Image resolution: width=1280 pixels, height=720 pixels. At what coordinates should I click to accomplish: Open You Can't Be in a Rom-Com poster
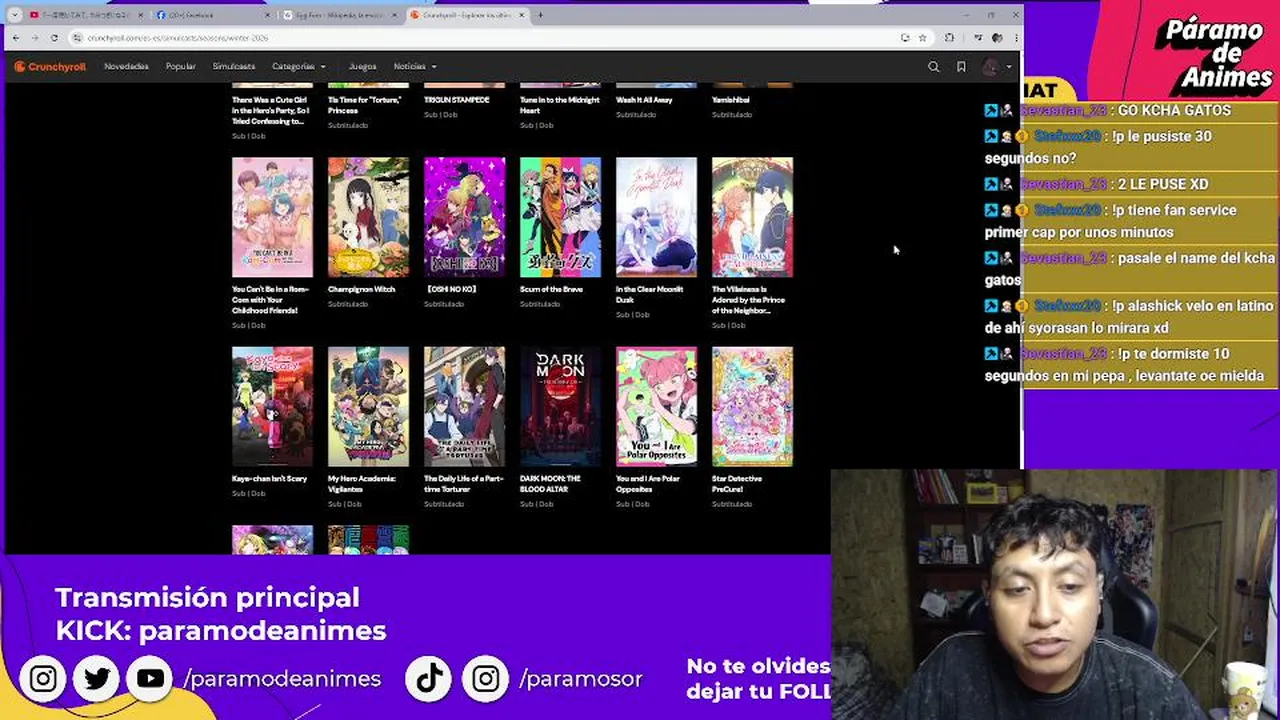[x=272, y=217]
